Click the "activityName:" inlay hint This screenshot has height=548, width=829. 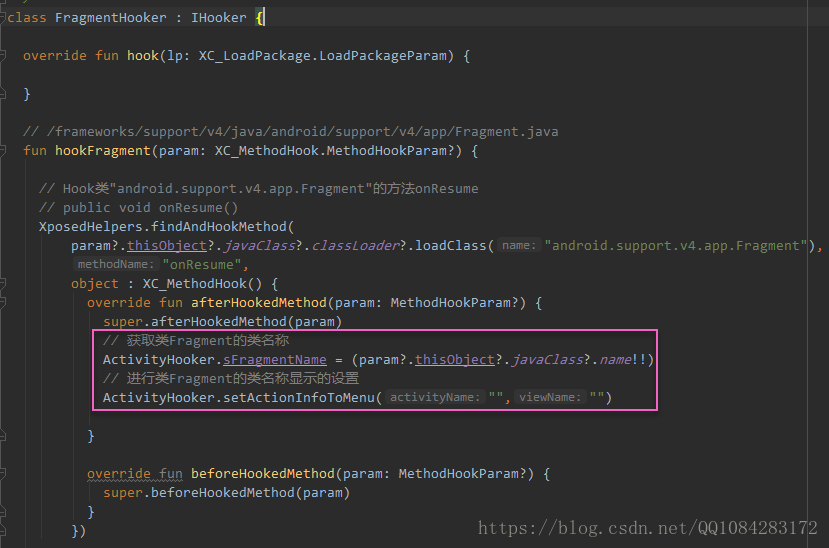tap(435, 397)
